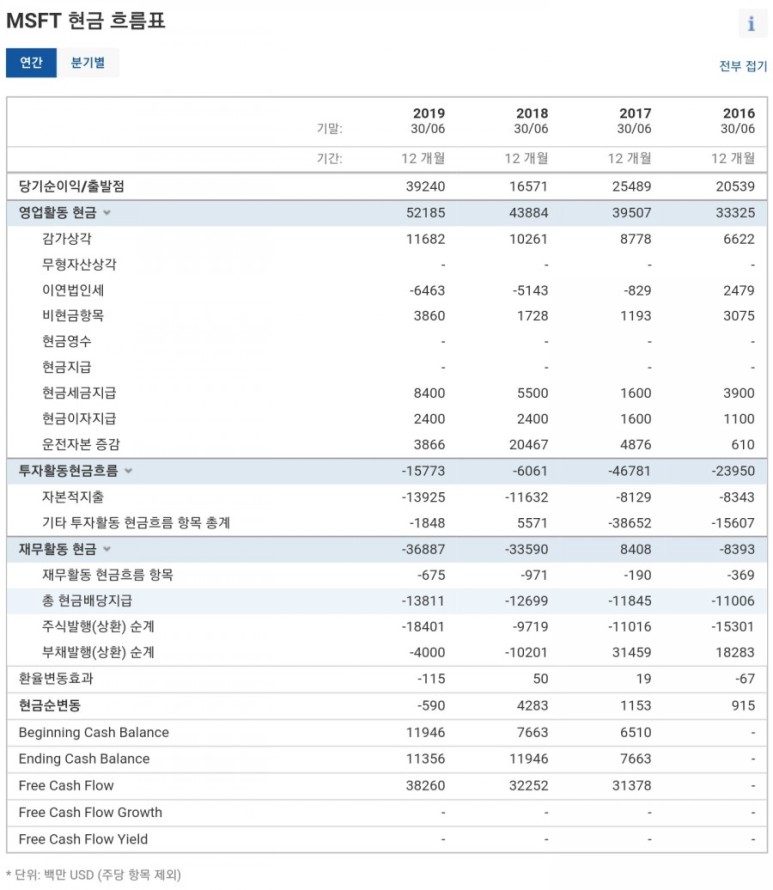Viewport: 773px width, 890px height.
Task: Select the Free Cash Flow row label
Action: tap(66, 786)
